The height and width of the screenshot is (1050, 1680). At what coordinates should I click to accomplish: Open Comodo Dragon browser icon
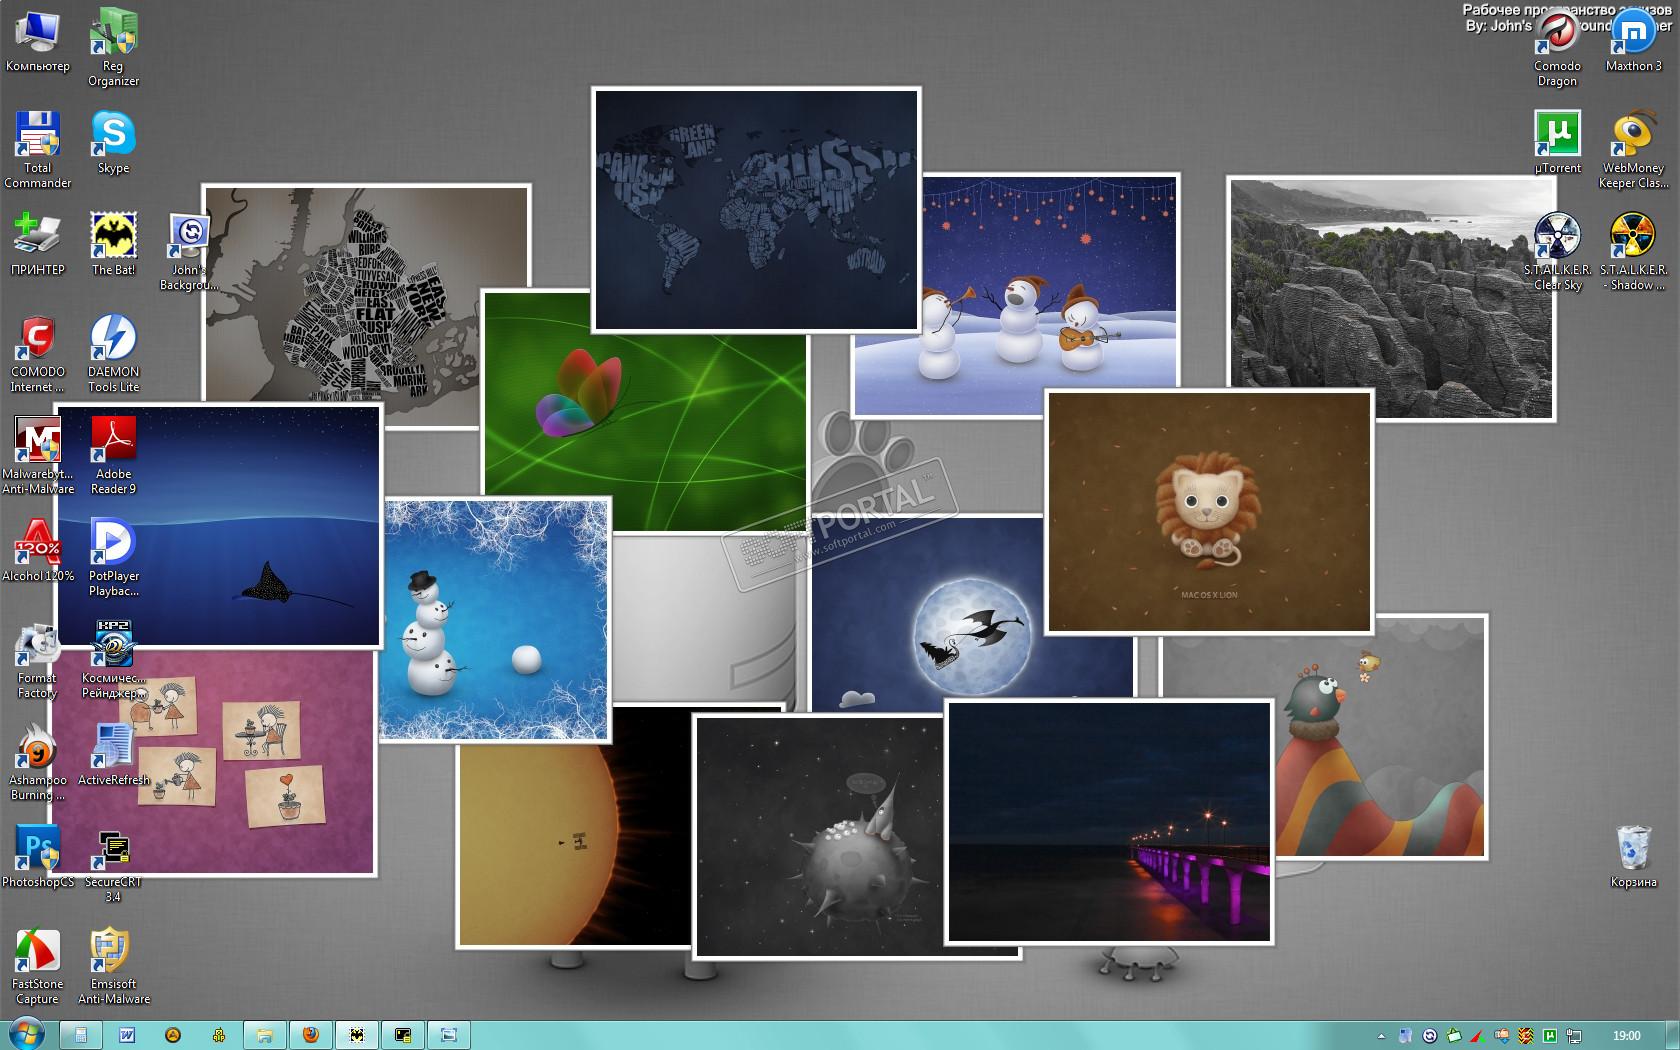point(1557,47)
